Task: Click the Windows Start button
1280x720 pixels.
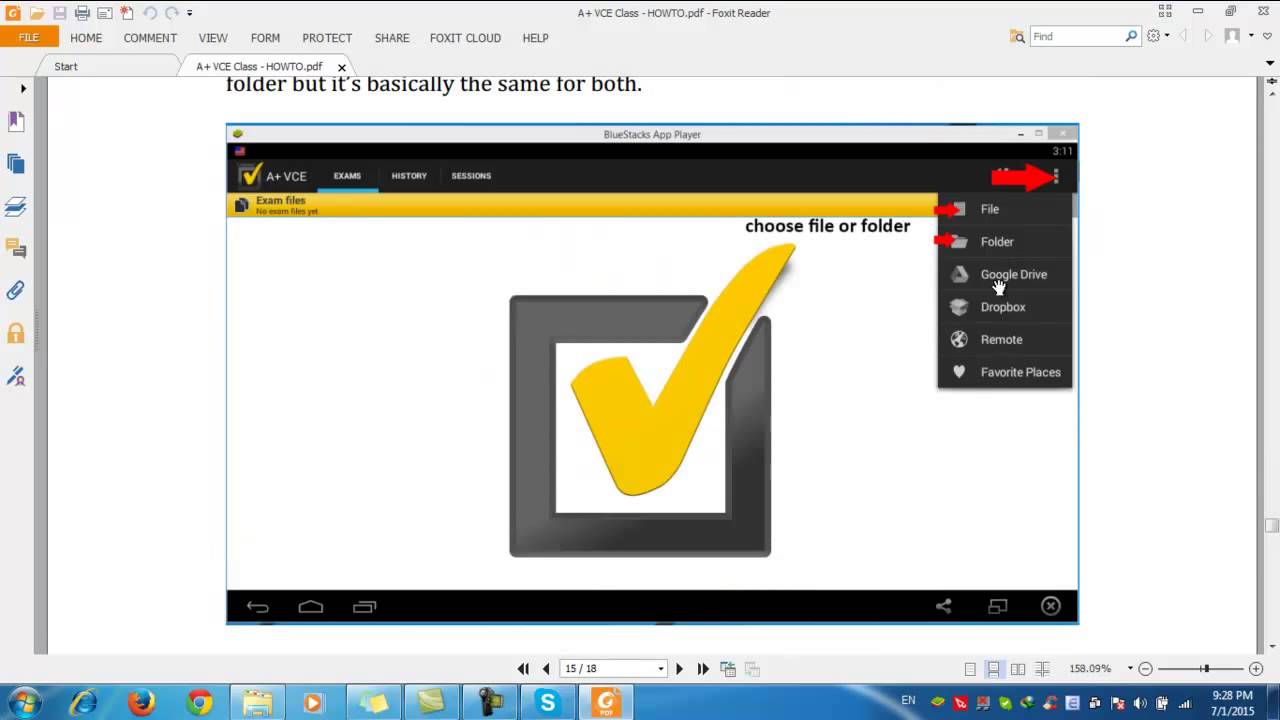Action: (x=24, y=703)
